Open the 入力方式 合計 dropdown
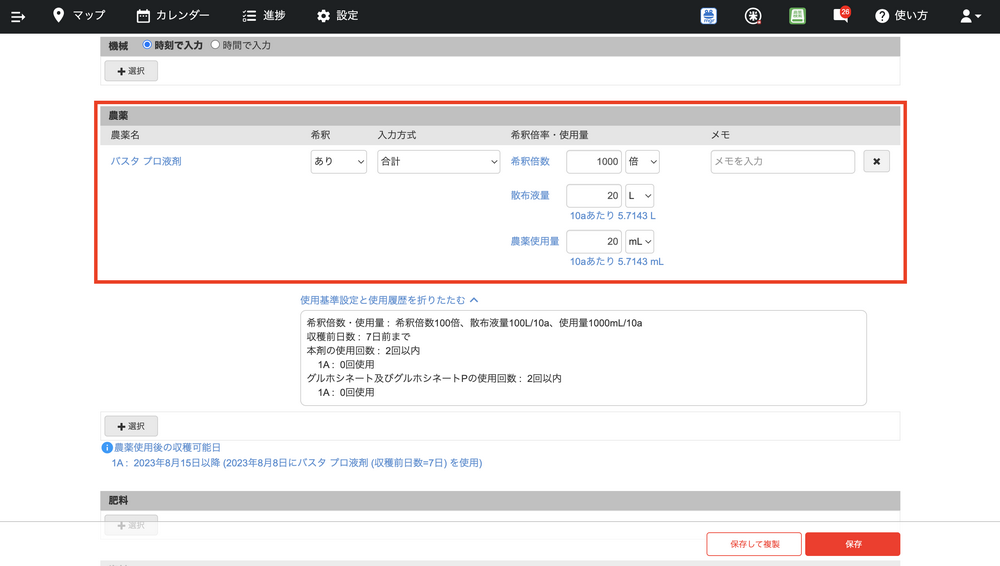Screen dimensions: 1000x566 (x=438, y=161)
